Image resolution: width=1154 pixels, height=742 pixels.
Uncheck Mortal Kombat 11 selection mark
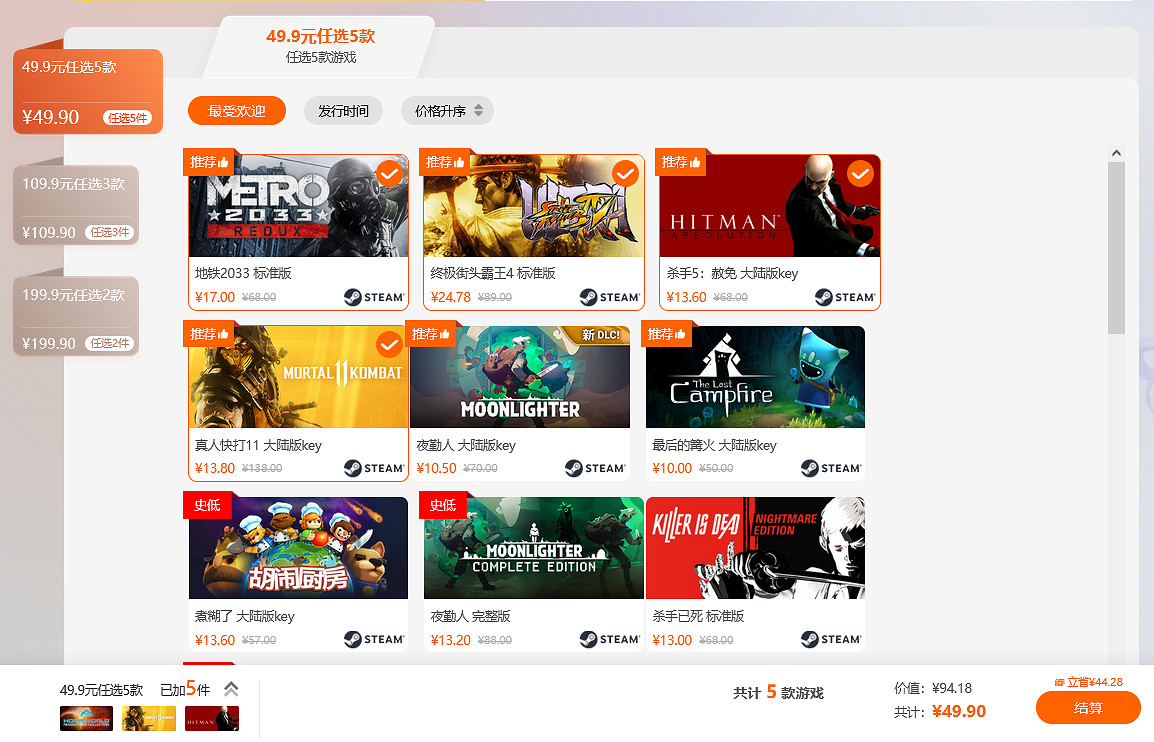click(389, 345)
